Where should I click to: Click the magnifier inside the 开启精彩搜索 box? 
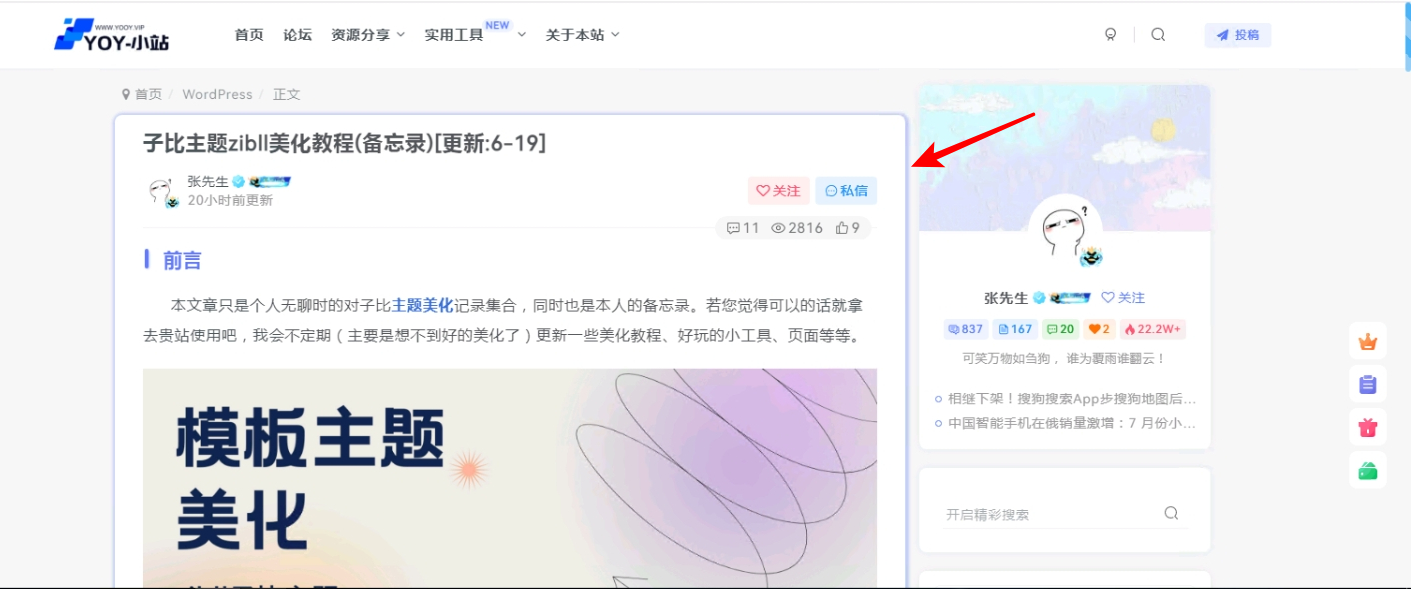(1170, 512)
